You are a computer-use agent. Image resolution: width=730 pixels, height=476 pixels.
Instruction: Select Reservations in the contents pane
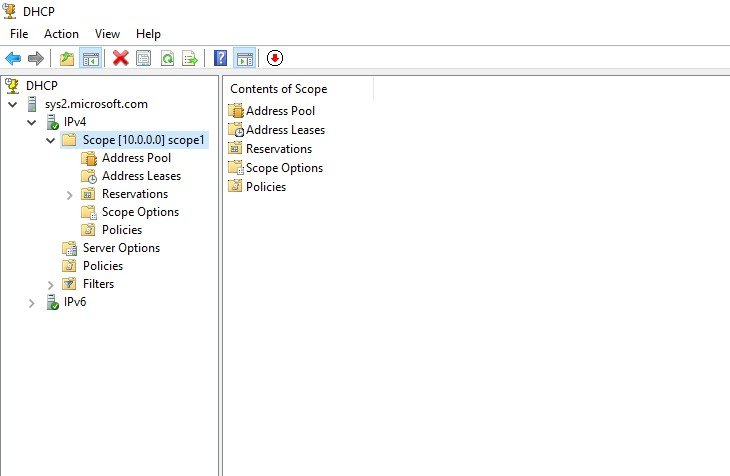279,149
